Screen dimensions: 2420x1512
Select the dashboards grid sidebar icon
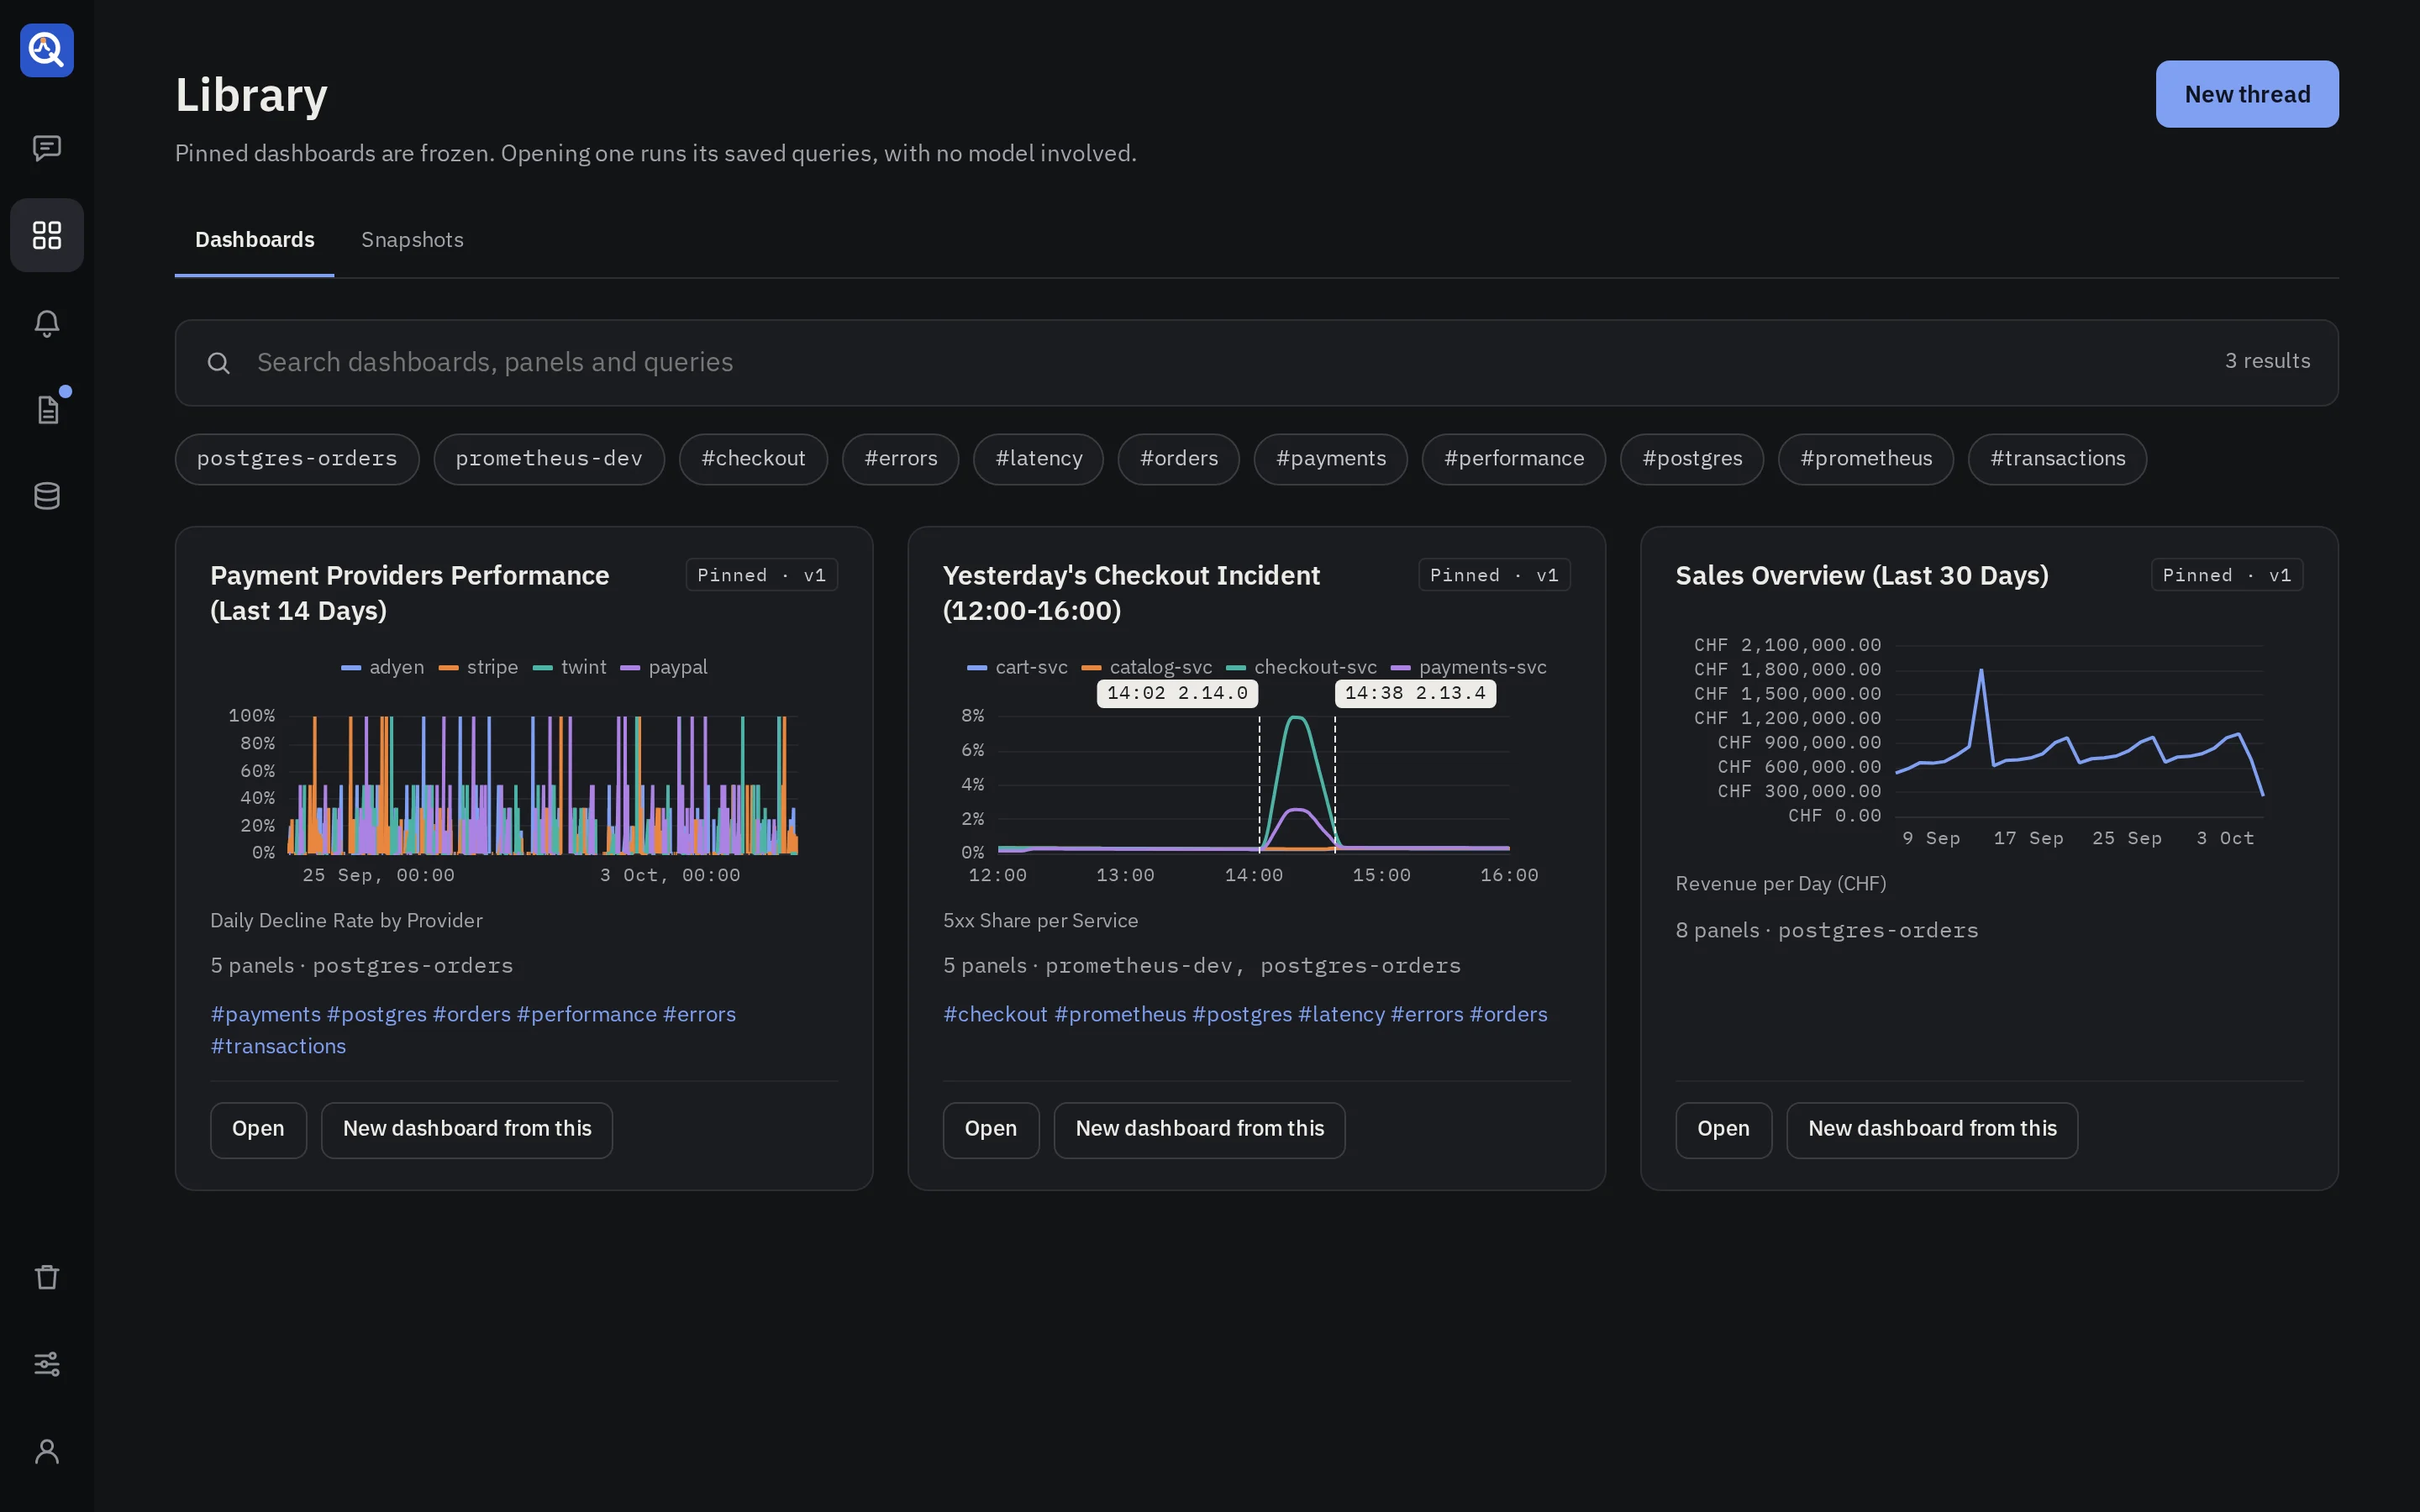pyautogui.click(x=47, y=235)
